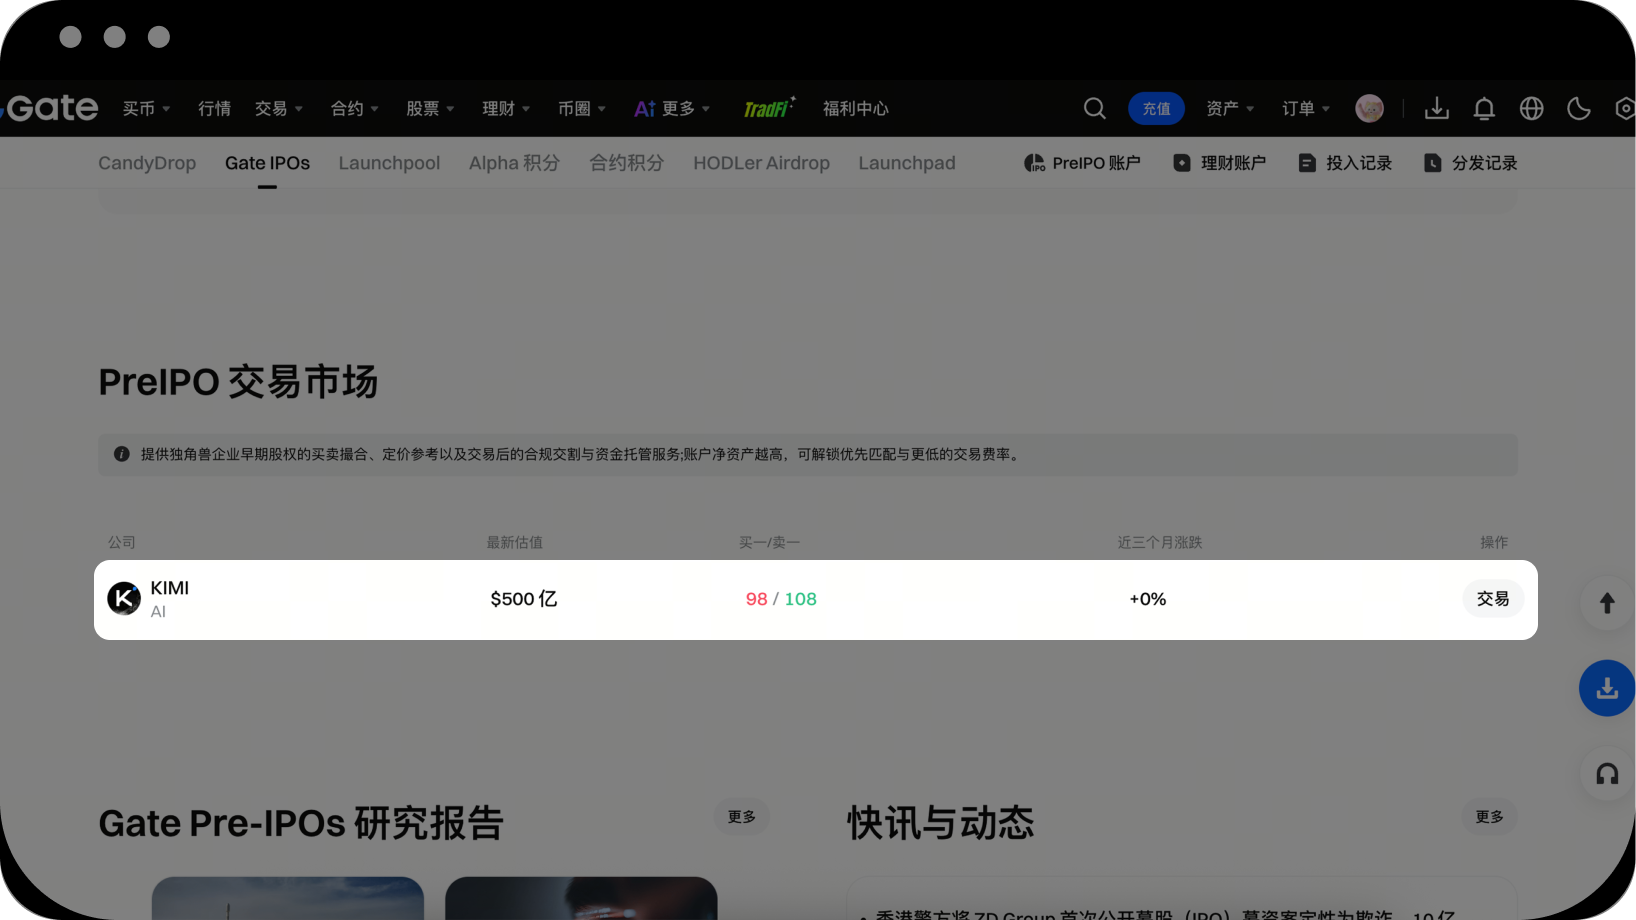Open customer support headset icon

(x=1607, y=774)
